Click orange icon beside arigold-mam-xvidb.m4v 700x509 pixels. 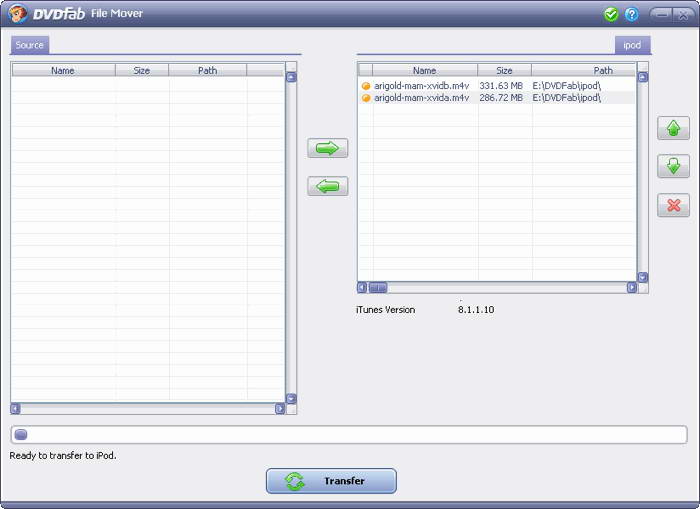pos(366,86)
